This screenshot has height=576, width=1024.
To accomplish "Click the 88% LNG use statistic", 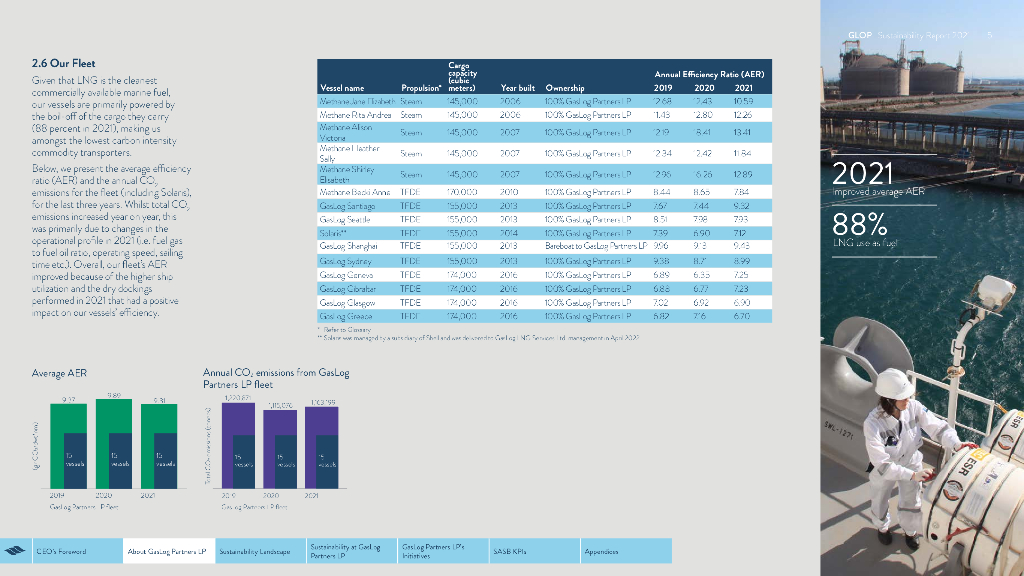I will 863,227.
